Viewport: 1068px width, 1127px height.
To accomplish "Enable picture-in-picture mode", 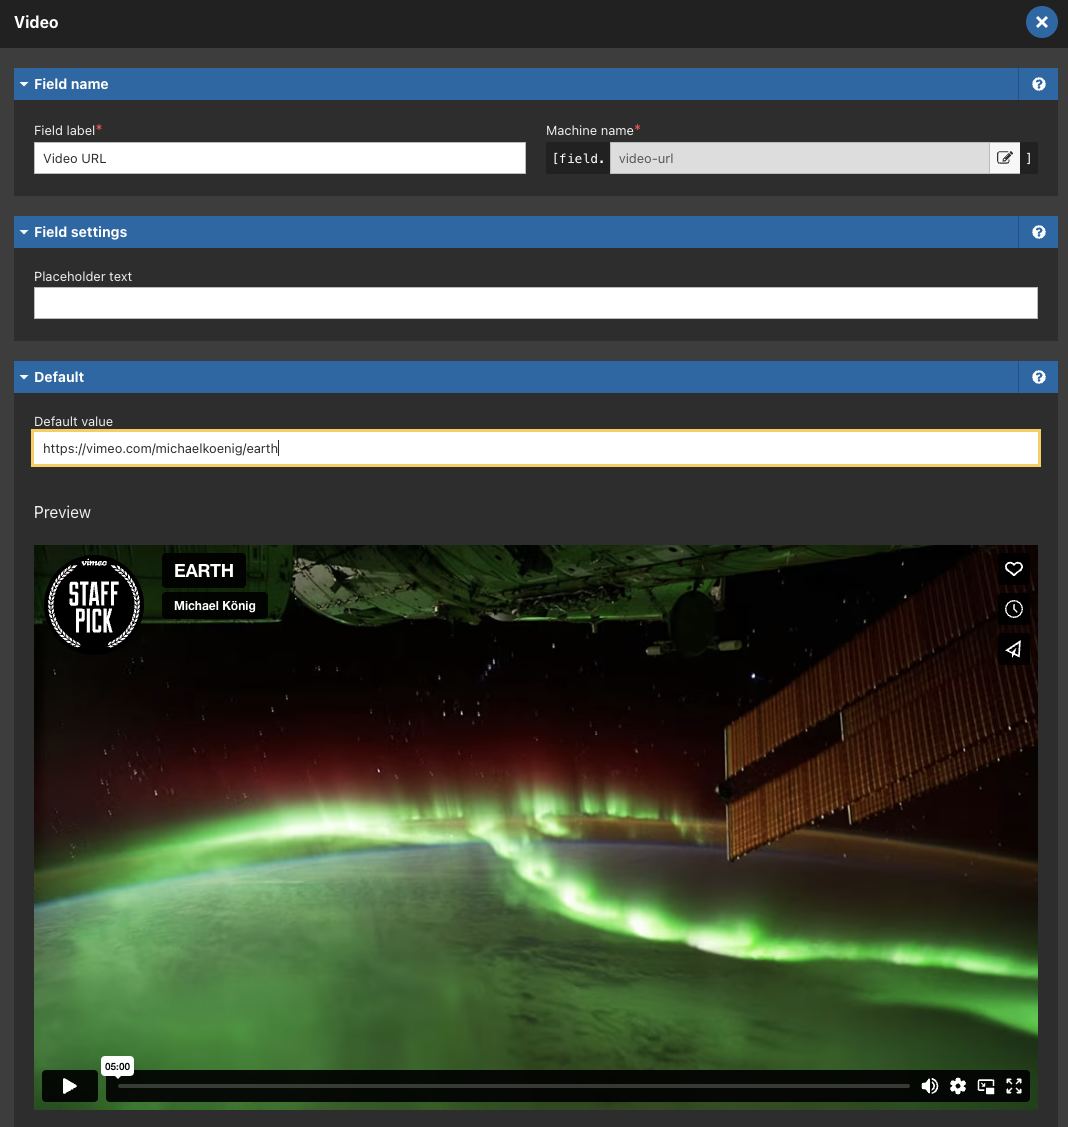I will pyautogui.click(x=986, y=1086).
